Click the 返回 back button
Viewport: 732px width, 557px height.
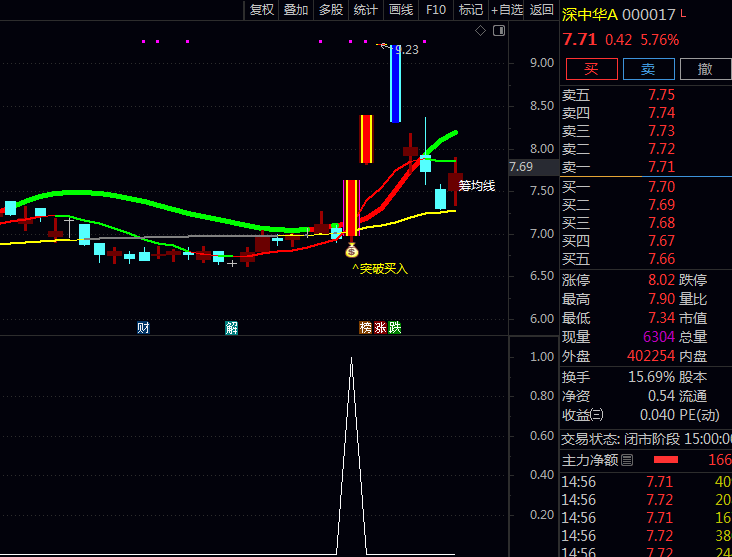click(542, 10)
